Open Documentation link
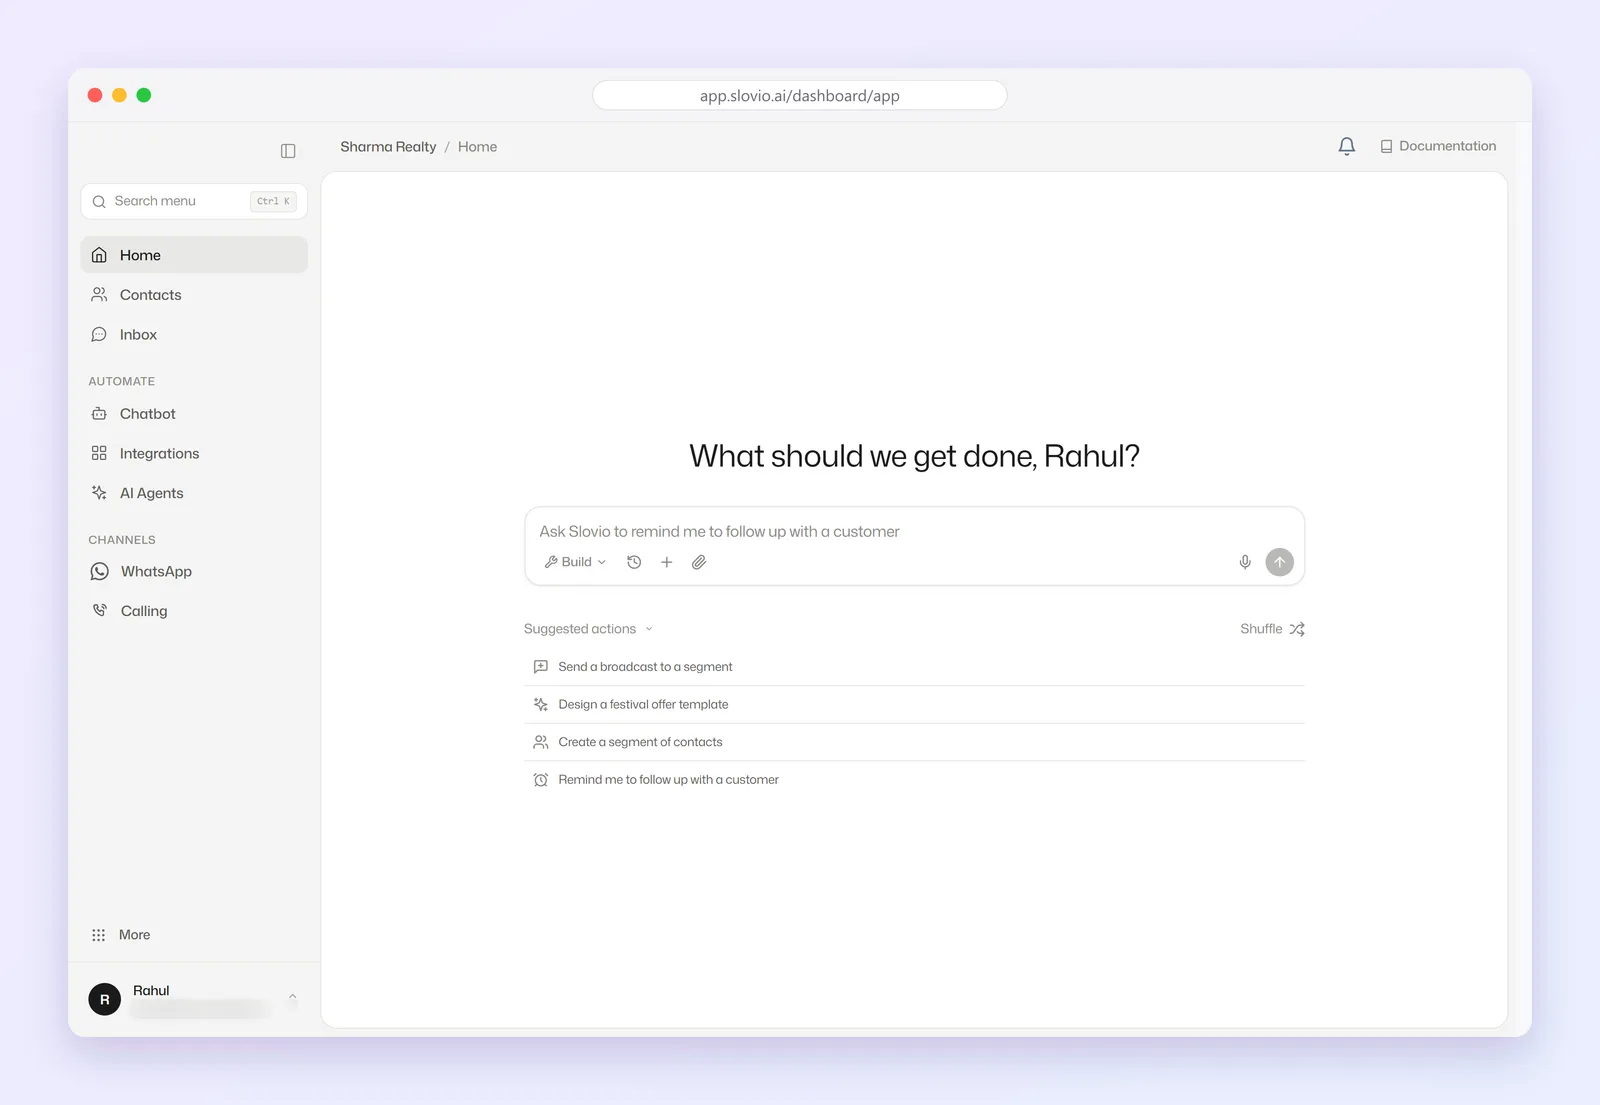Image resolution: width=1600 pixels, height=1105 pixels. (1438, 146)
